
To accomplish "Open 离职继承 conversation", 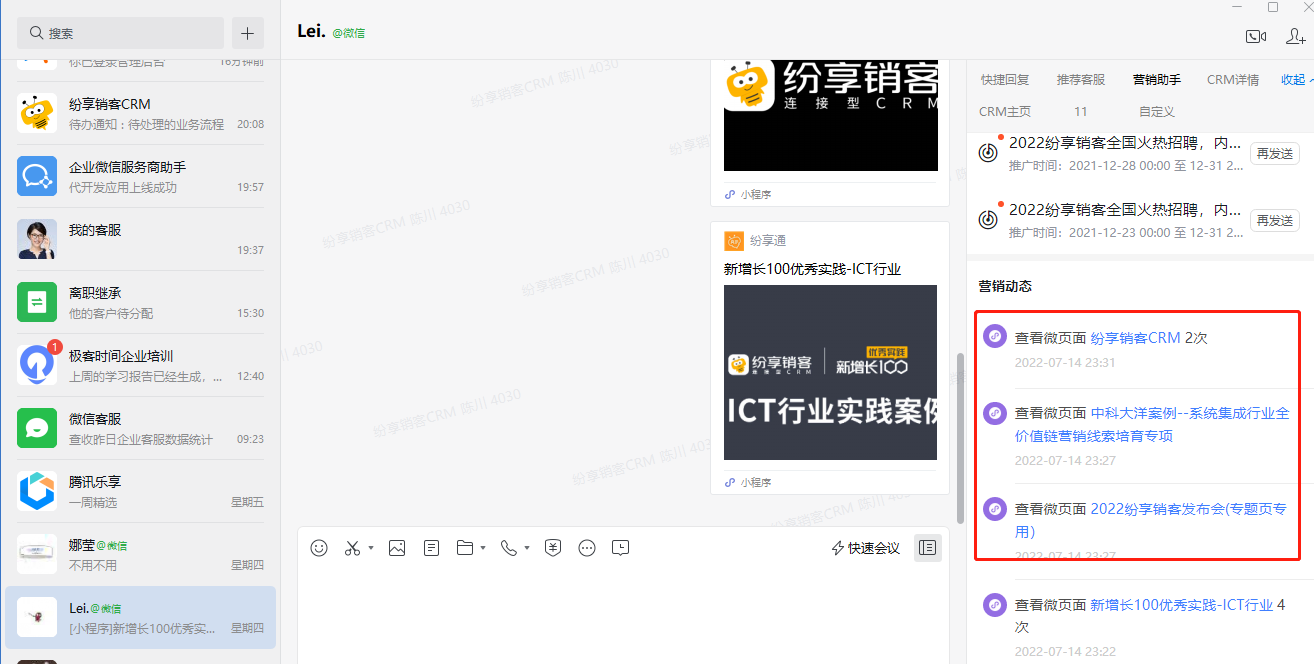I will coord(141,302).
